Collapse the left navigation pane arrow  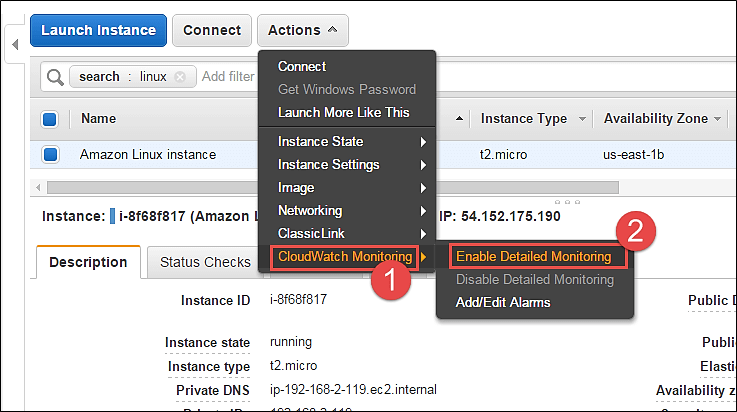click(15, 44)
